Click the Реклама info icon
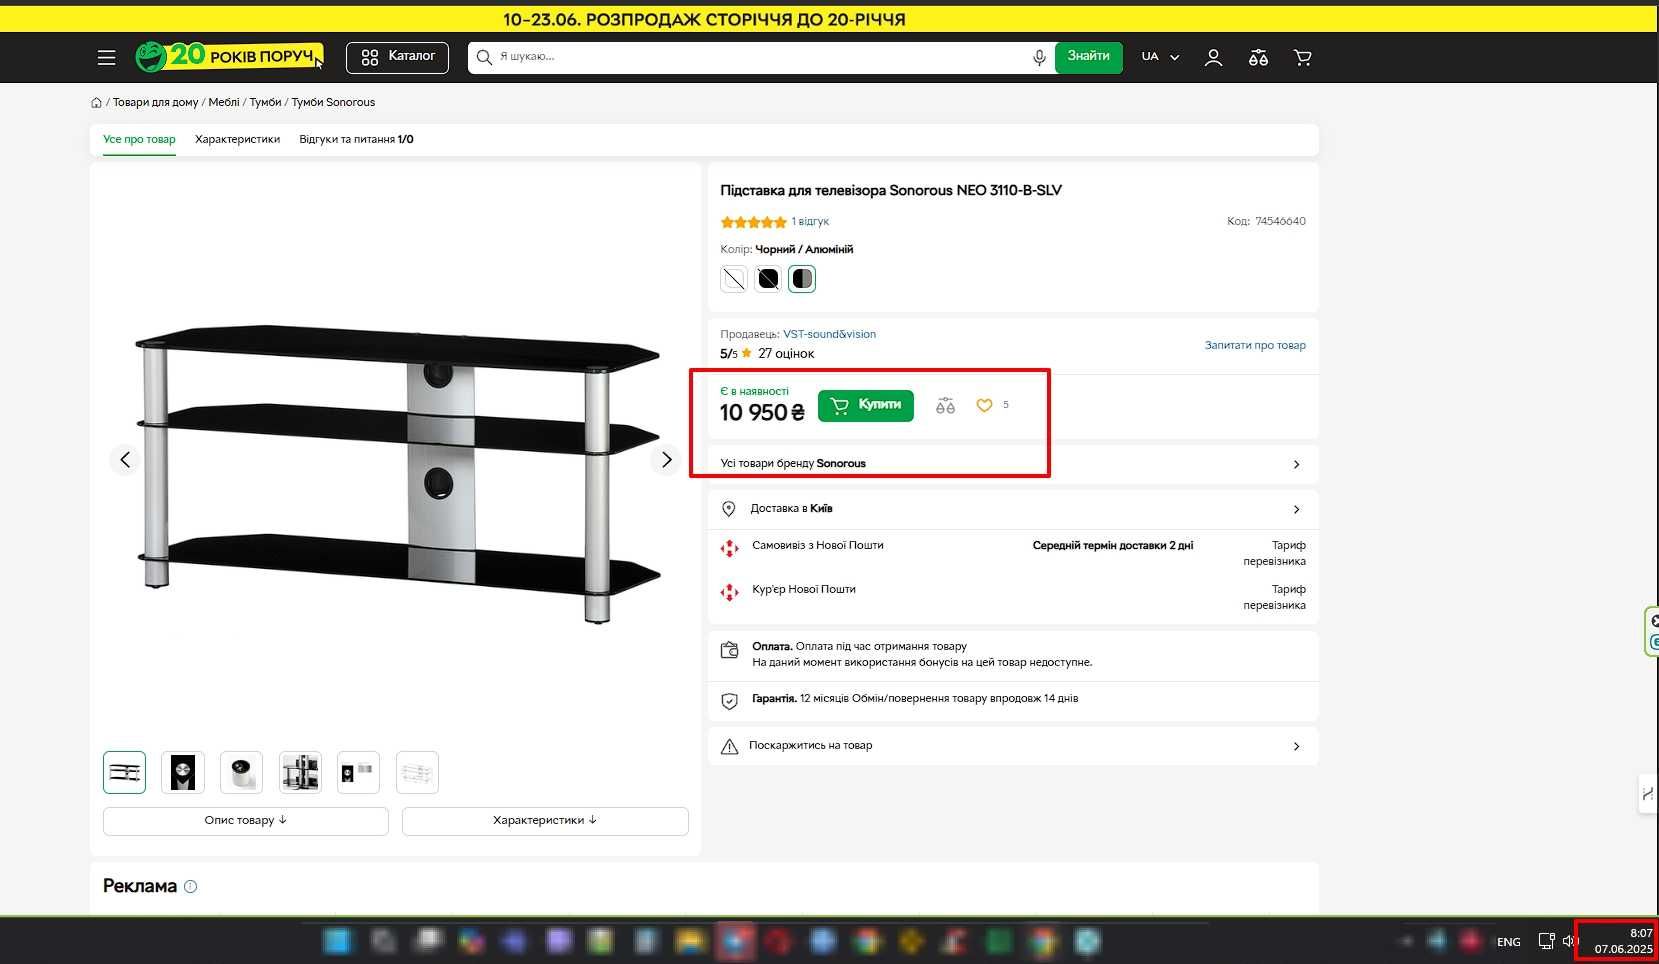The width and height of the screenshot is (1659, 964). pyautogui.click(x=191, y=886)
